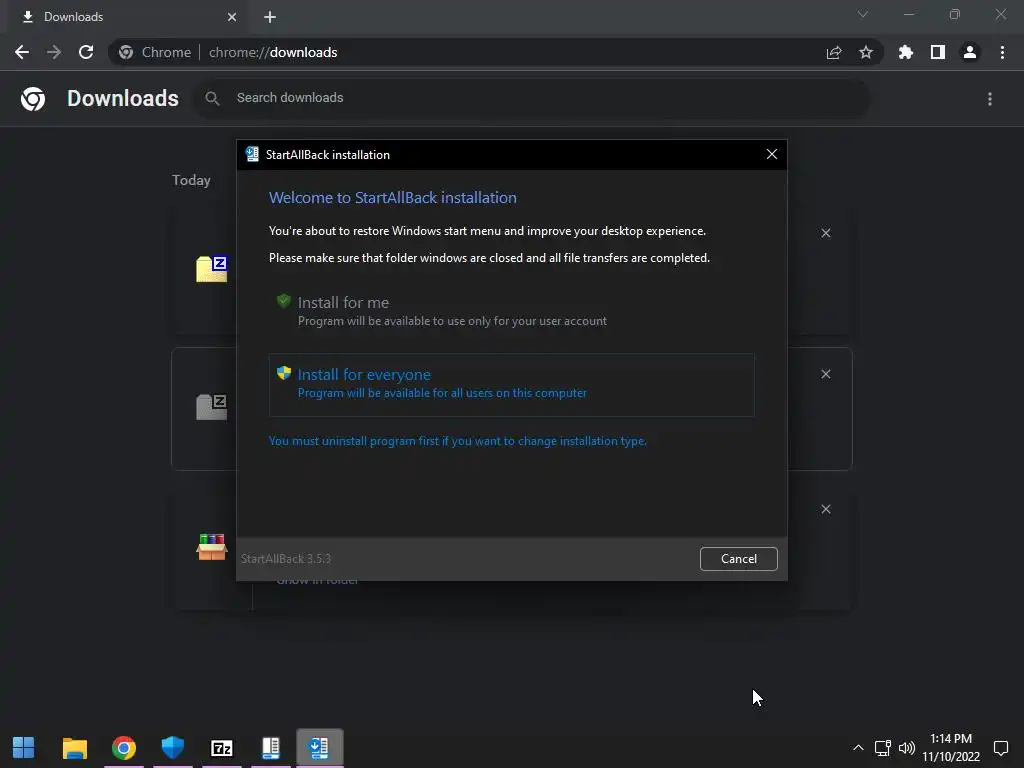Open the book-like app icon in taskbar
1024x768 pixels.
(270, 748)
